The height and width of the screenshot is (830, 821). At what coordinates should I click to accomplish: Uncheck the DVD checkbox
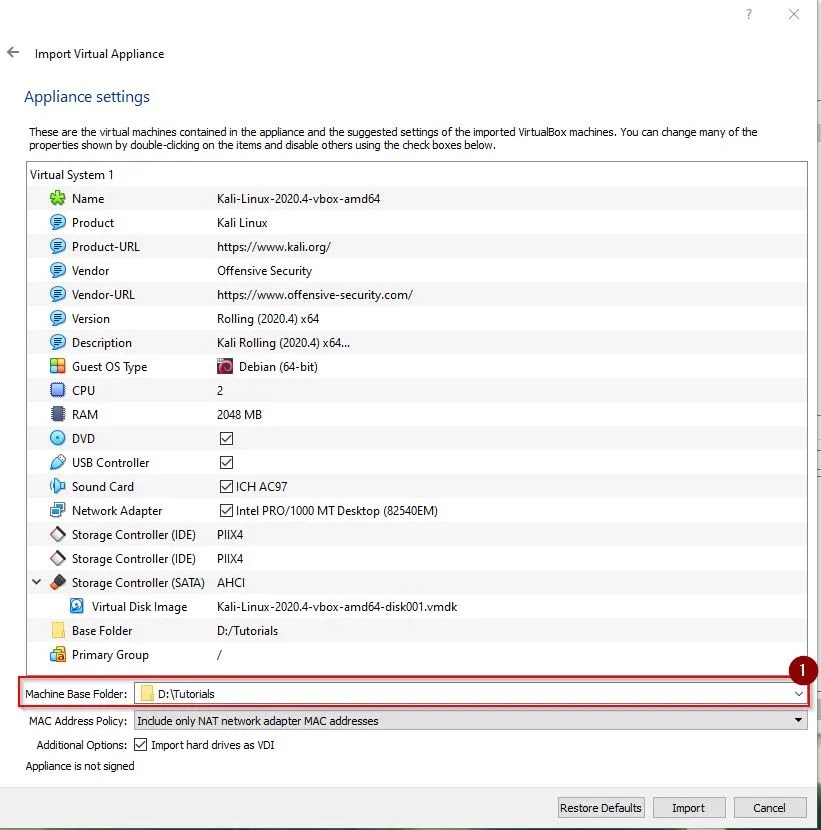tap(226, 438)
